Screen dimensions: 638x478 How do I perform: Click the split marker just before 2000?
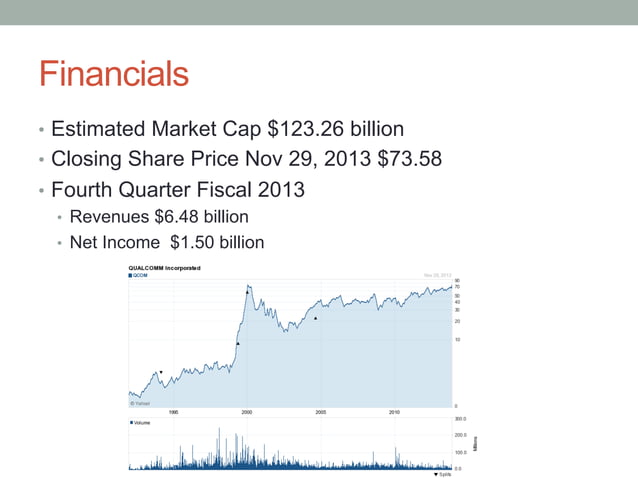click(238, 344)
